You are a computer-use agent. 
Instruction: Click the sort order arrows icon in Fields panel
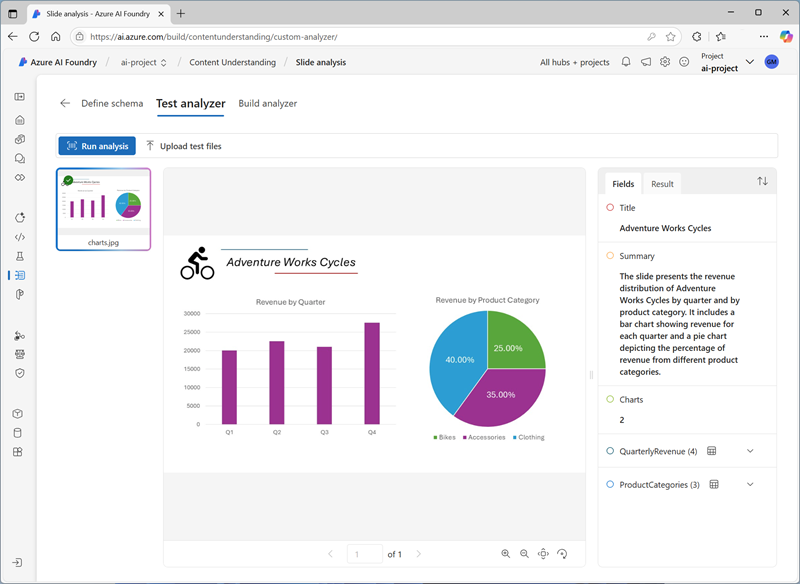point(762,181)
